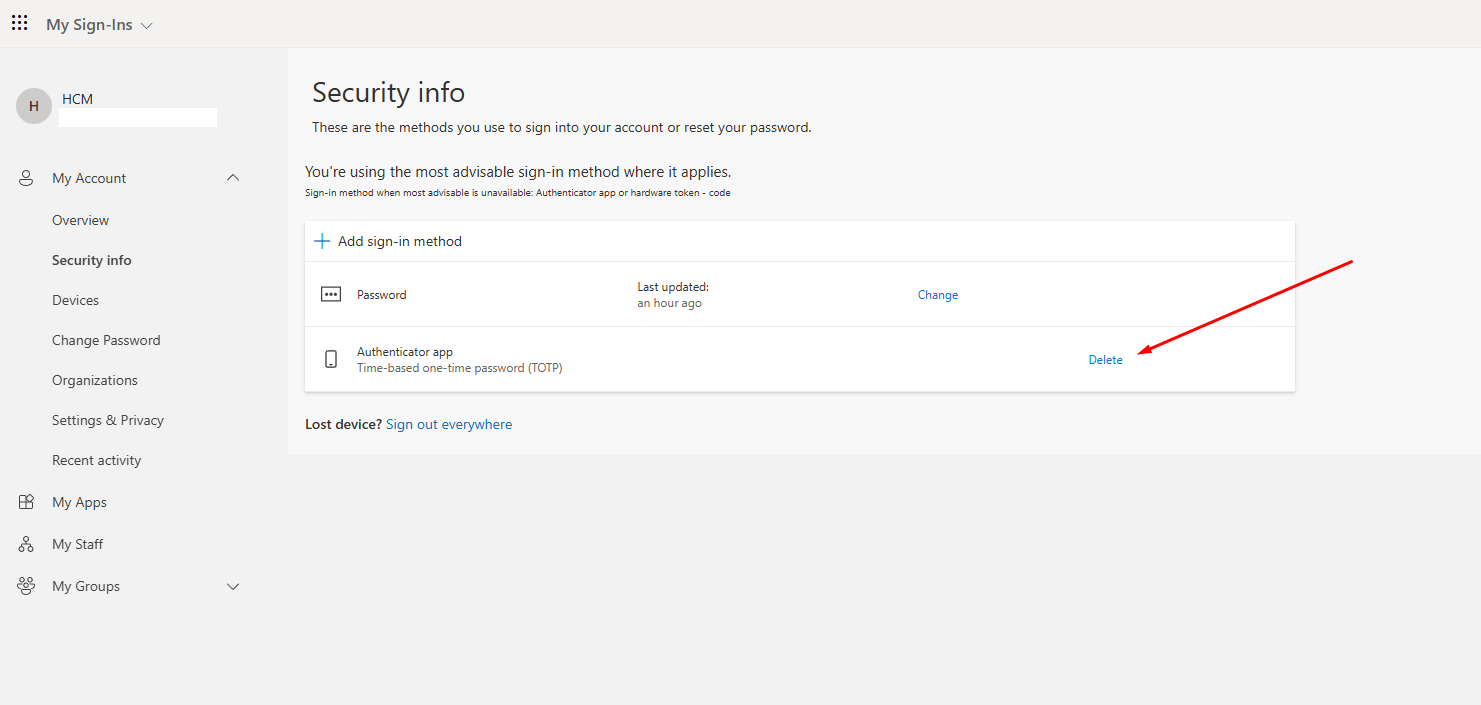This screenshot has height=705, width=1481.
Task: Select Change Password in the sidebar
Action: [106, 340]
